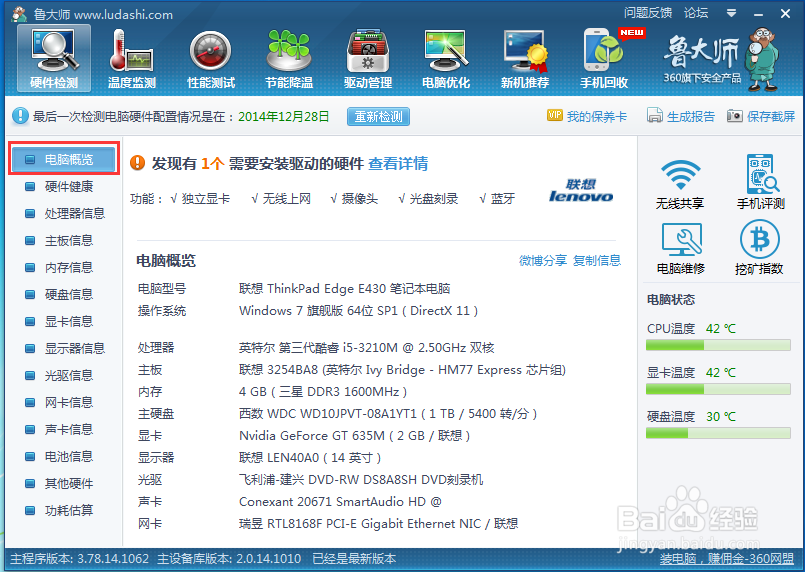
Task: Open the 节能降温 energy saving tool
Action: (289, 59)
